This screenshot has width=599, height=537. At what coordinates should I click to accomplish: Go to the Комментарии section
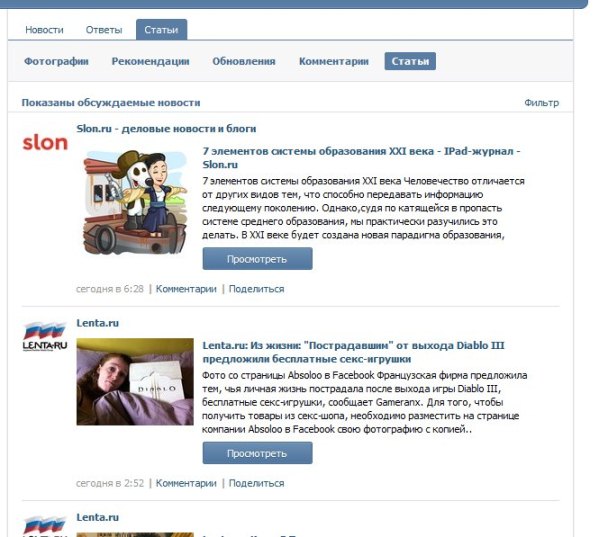(x=334, y=61)
